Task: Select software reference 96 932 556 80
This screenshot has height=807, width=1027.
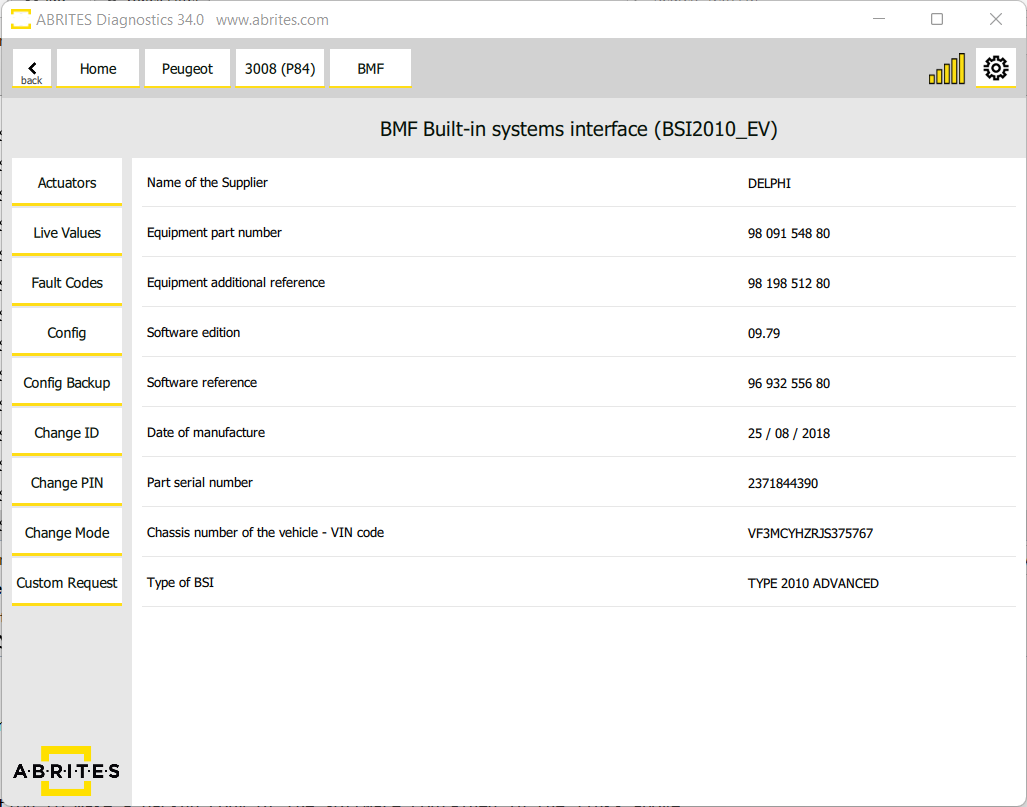Action: [x=789, y=383]
